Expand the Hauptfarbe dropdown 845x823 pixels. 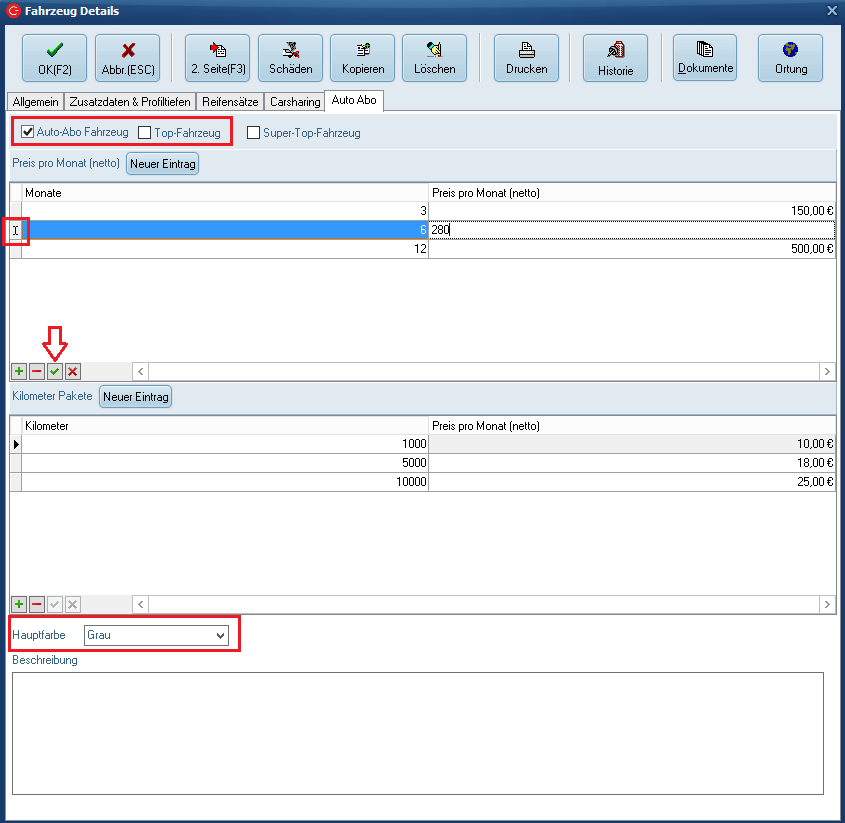pos(220,635)
